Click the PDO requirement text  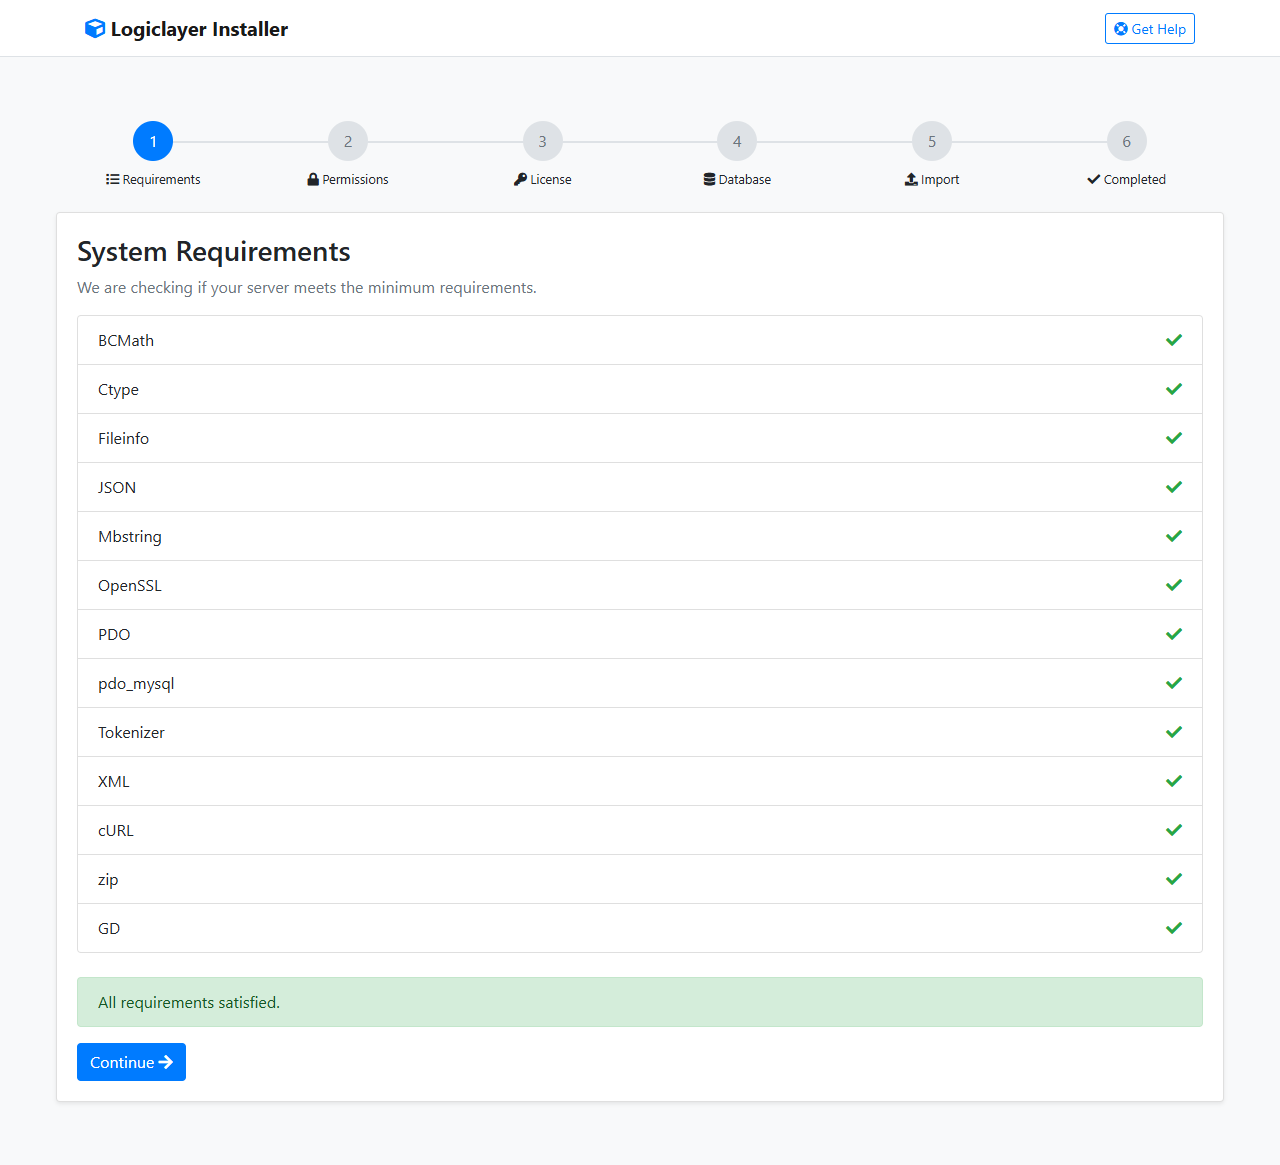point(114,634)
